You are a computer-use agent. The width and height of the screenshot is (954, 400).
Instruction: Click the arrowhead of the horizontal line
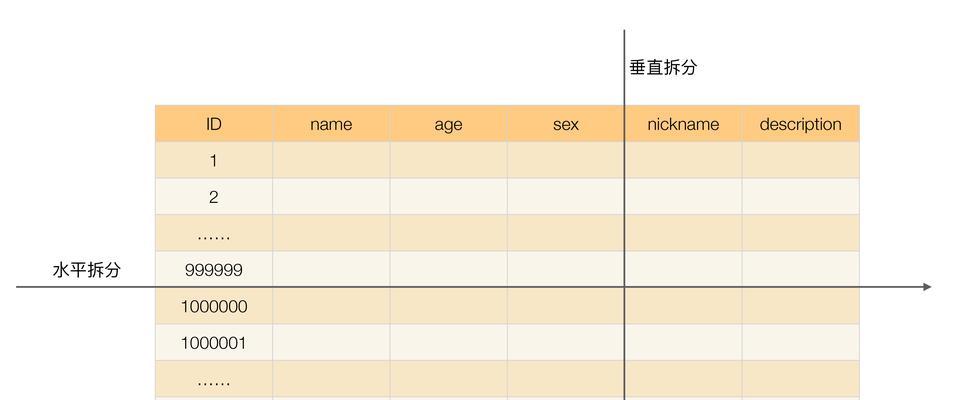[x=927, y=287]
